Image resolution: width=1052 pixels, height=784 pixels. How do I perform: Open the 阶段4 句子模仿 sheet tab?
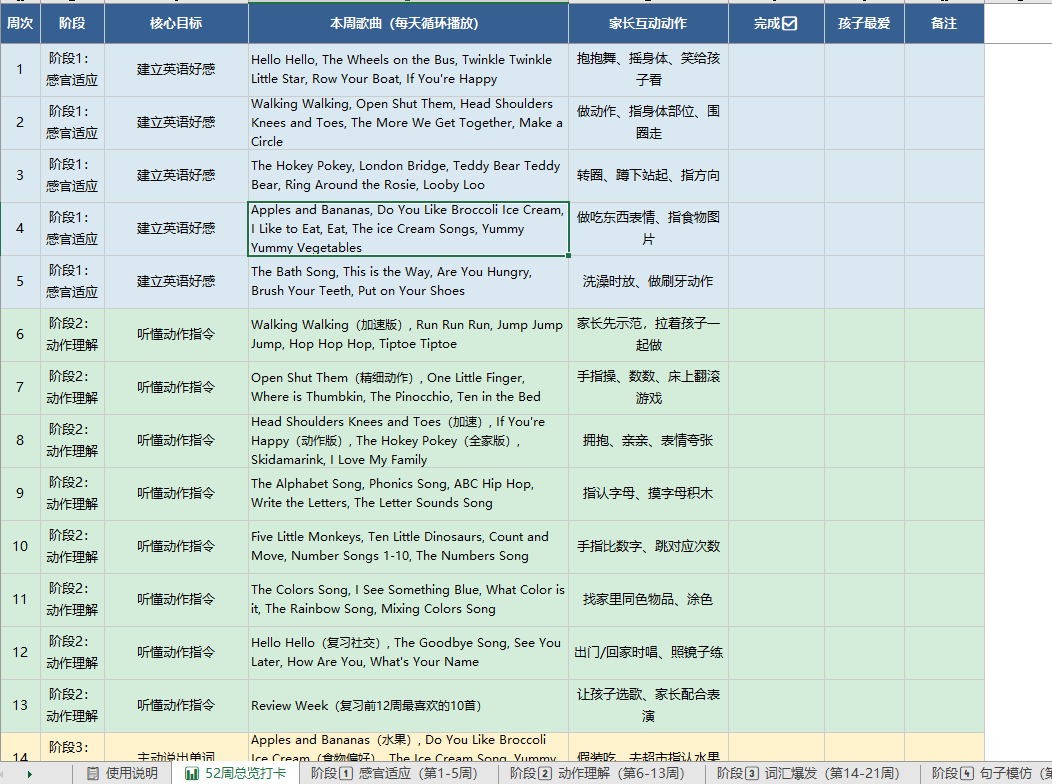[x=986, y=773]
